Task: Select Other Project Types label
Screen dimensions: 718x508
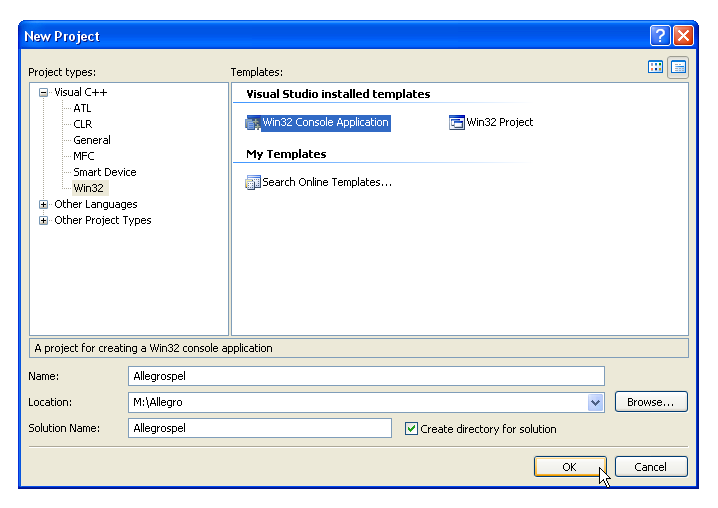Action: pyautogui.click(x=103, y=220)
